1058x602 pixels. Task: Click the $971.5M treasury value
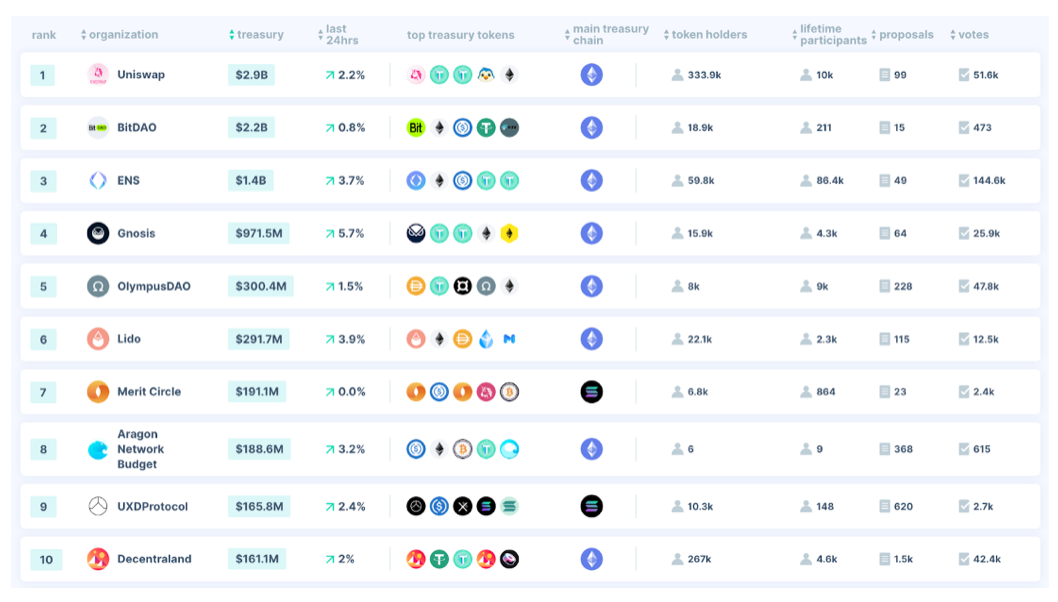(x=258, y=234)
